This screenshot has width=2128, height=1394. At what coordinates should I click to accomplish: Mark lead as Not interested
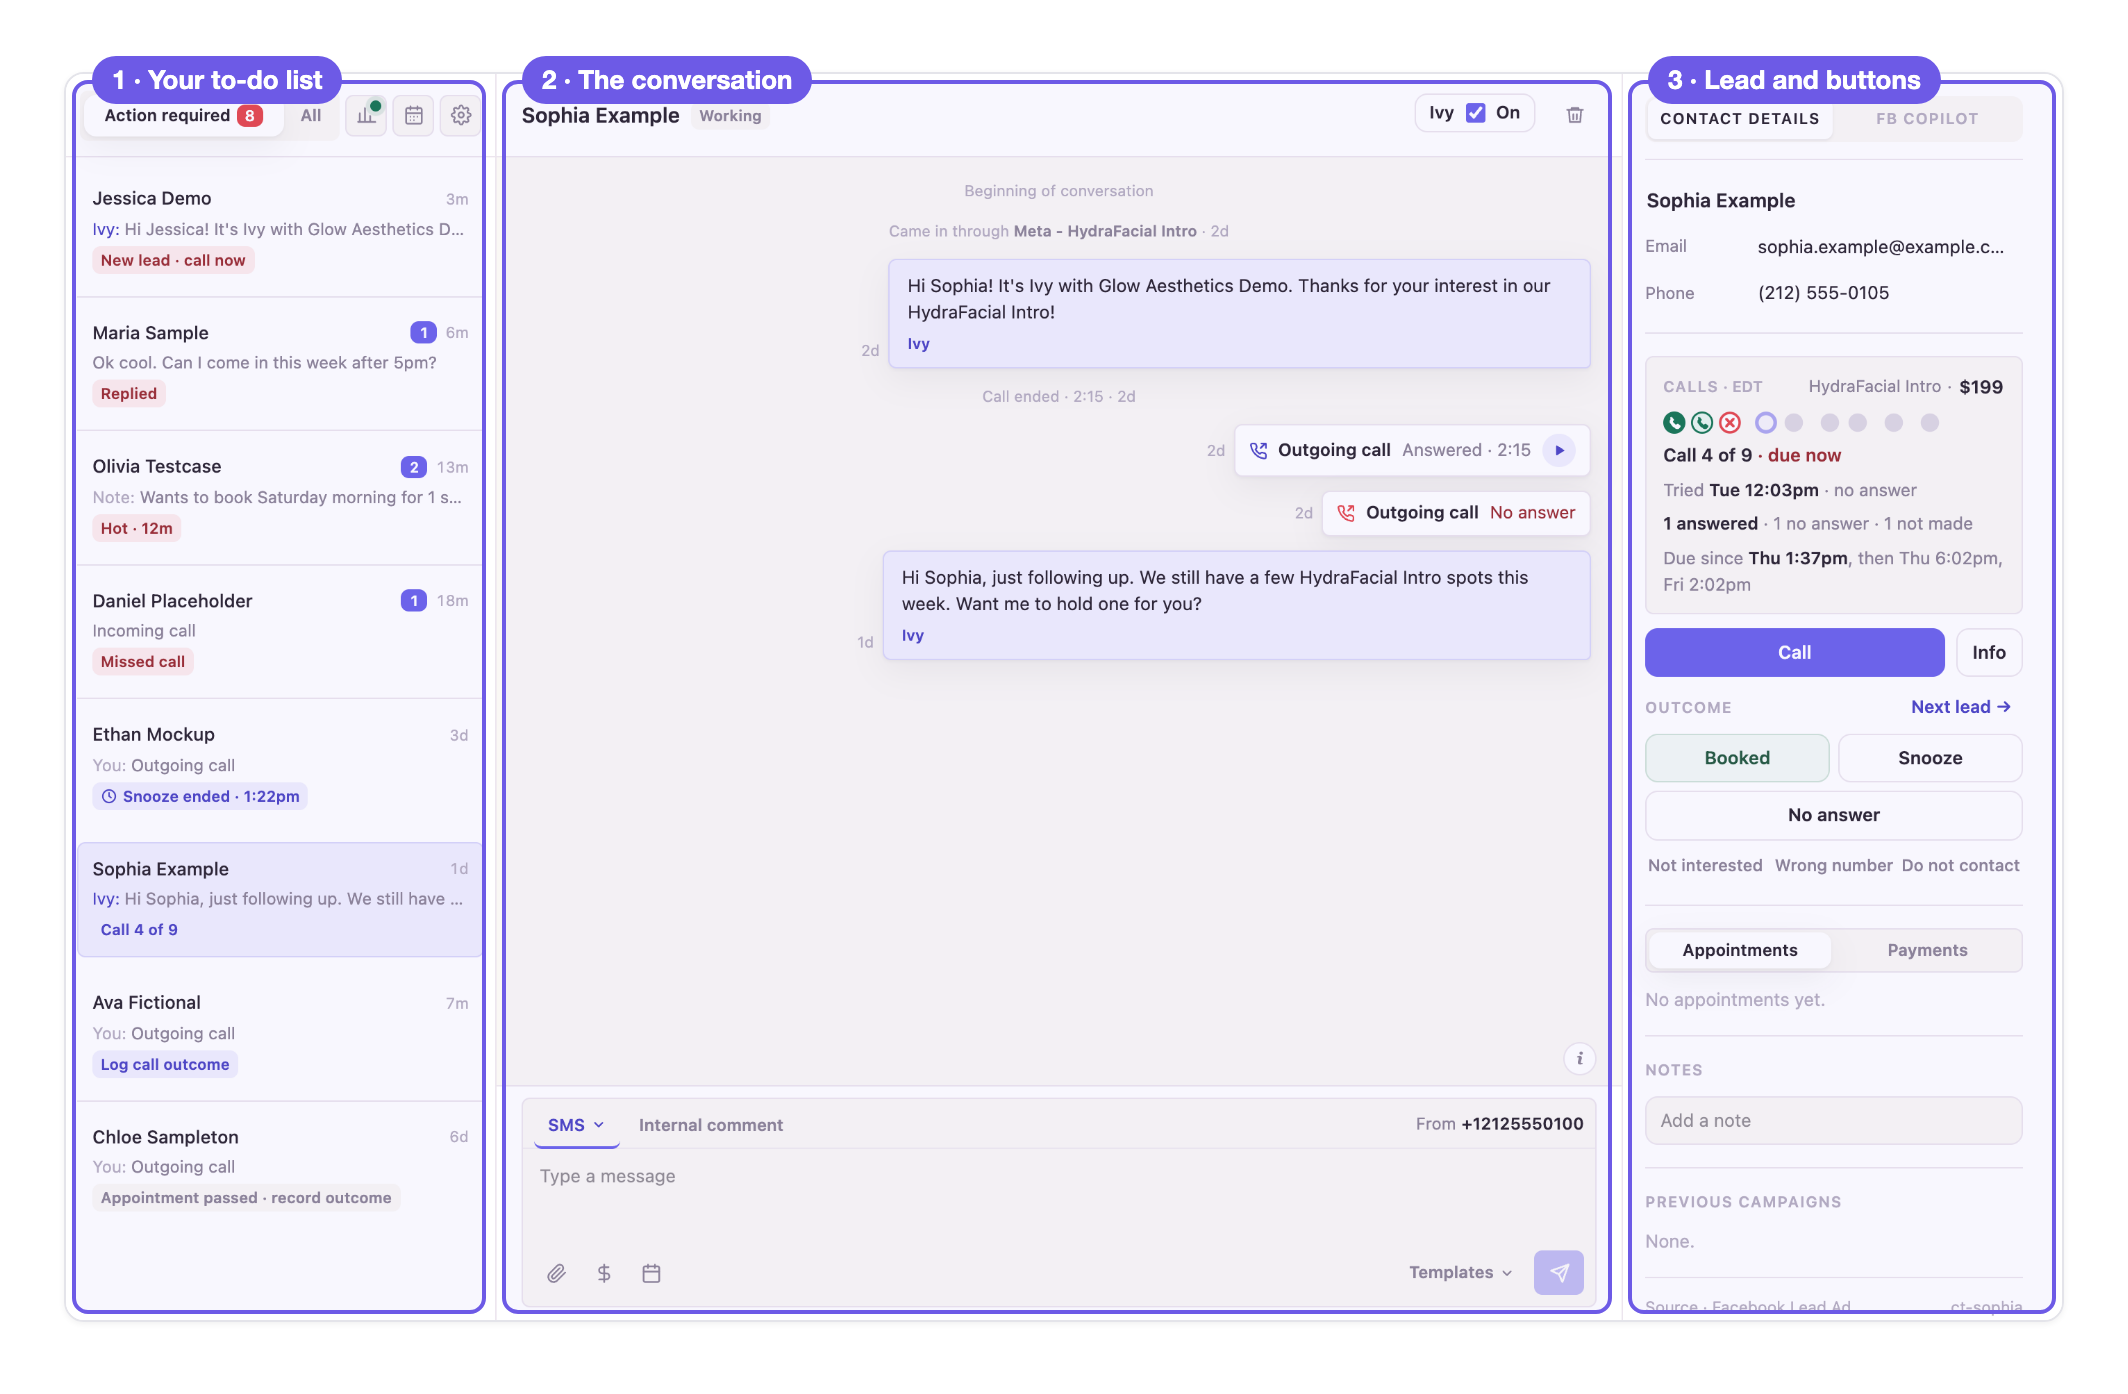point(1705,866)
